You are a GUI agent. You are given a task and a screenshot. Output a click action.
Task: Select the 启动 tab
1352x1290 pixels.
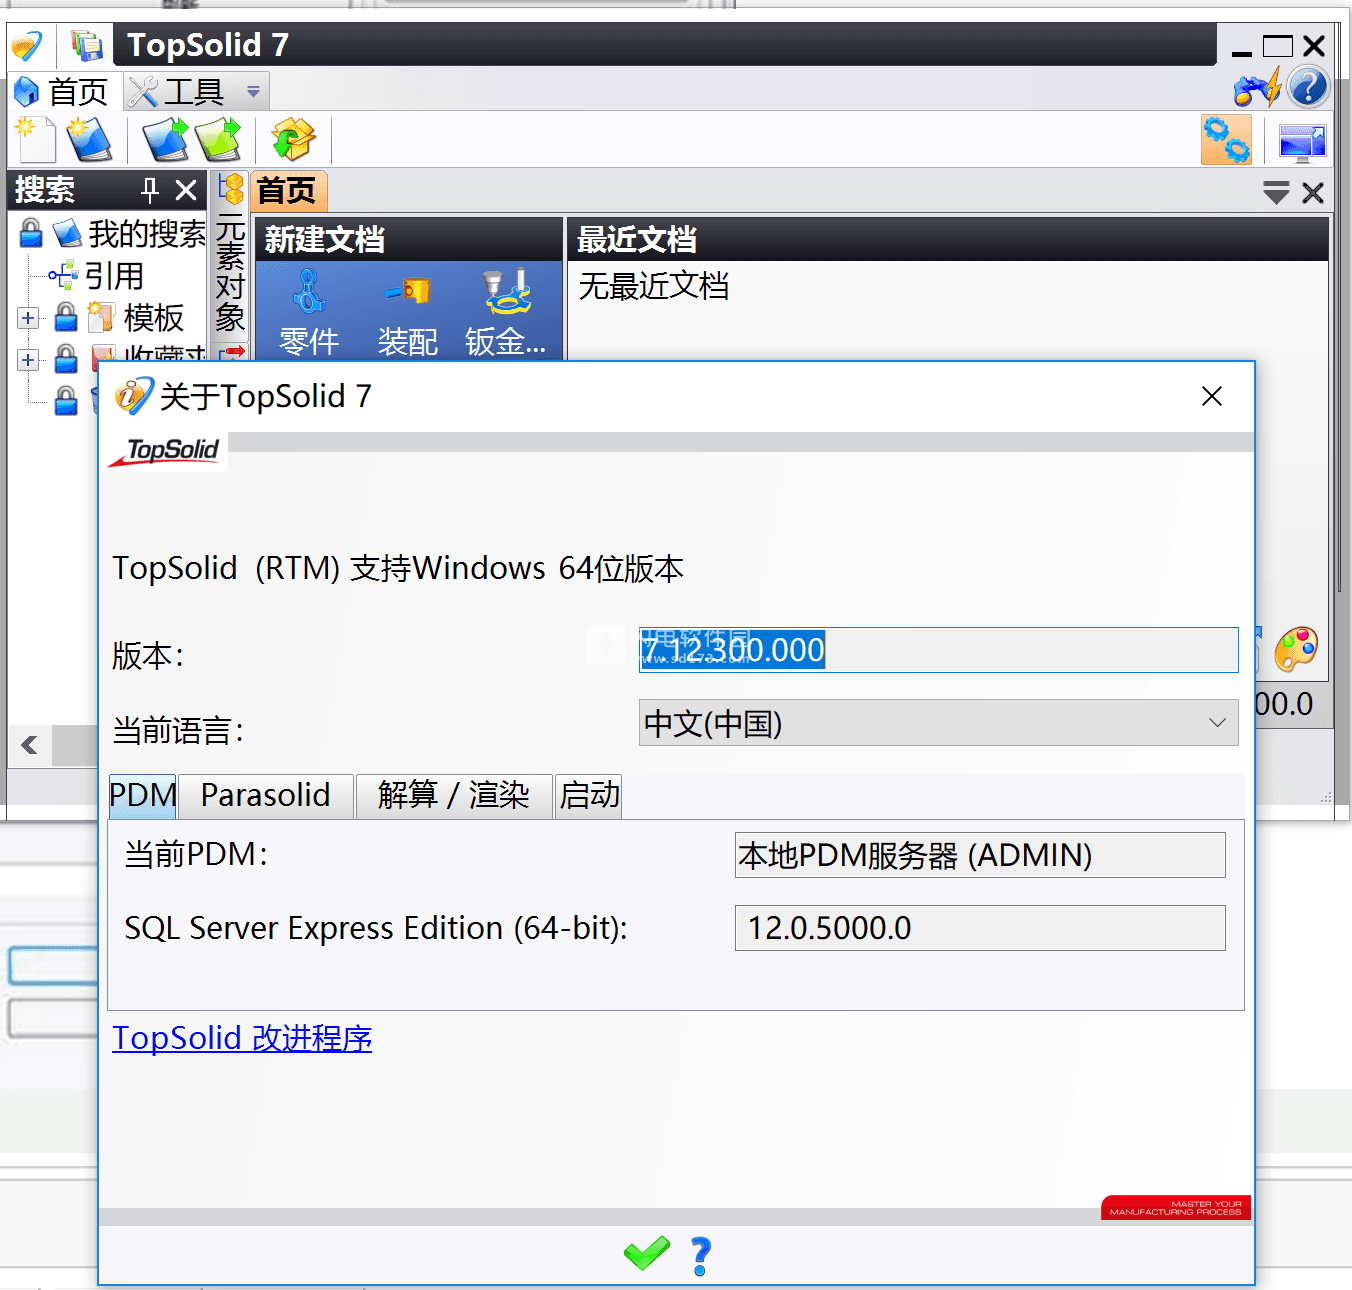coord(589,796)
